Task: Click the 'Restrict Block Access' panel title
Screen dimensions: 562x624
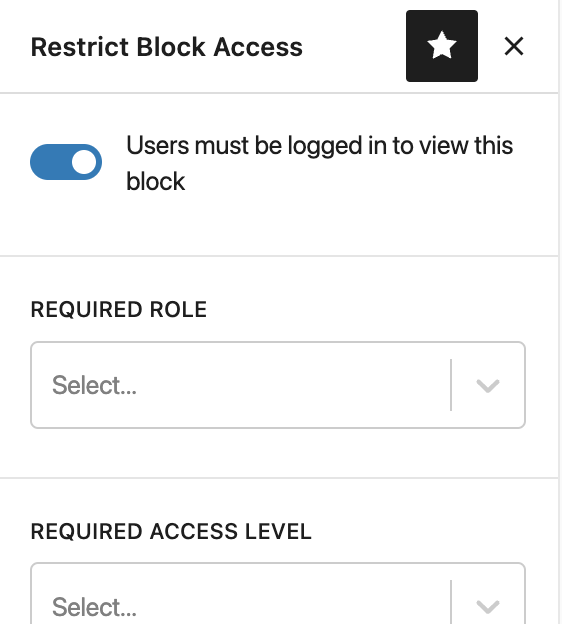Action: tap(167, 47)
